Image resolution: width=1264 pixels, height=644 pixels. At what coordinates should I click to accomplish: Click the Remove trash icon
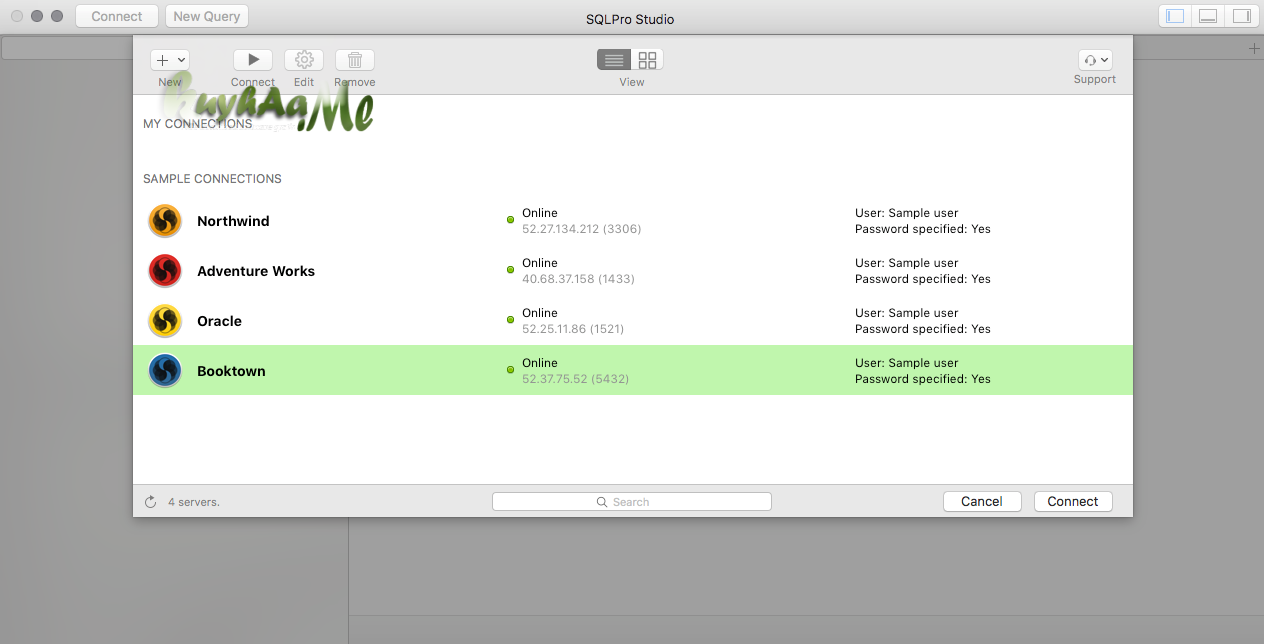355,60
